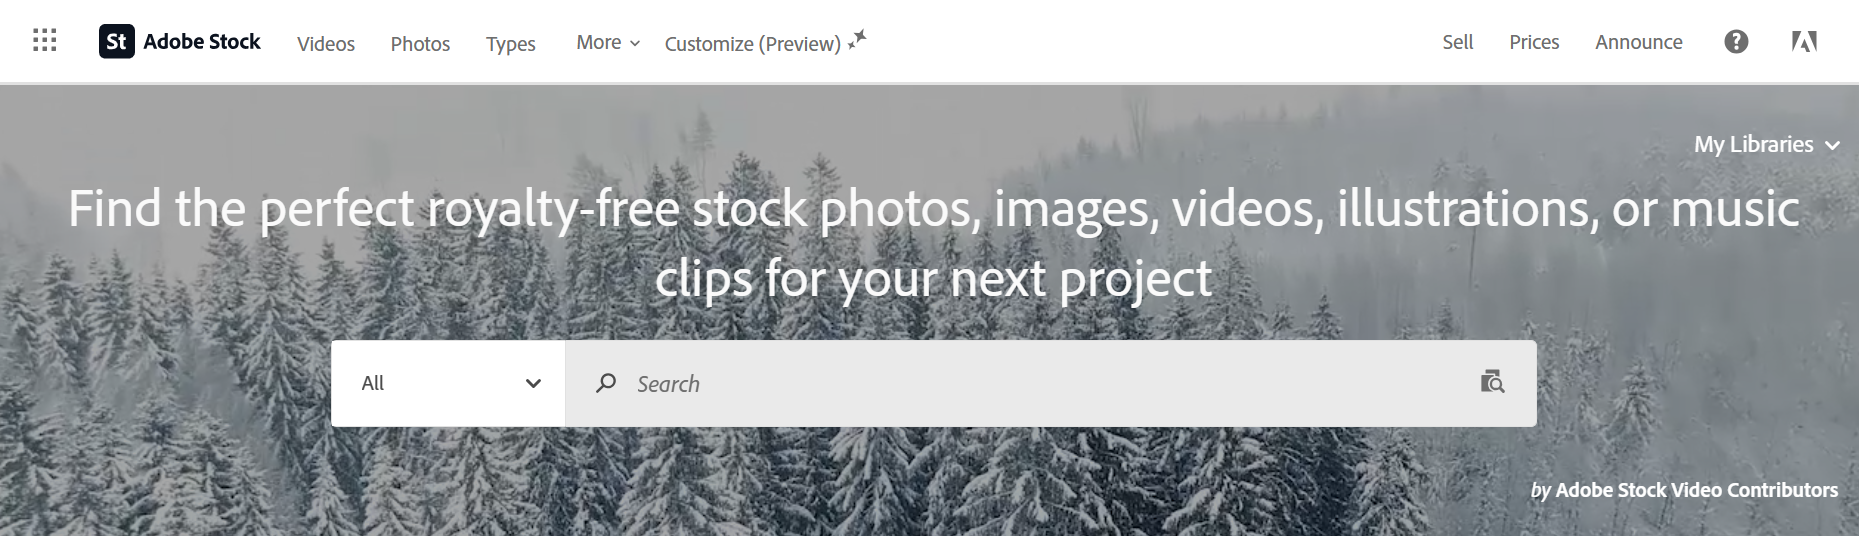This screenshot has height=536, width=1859.
Task: Click the Search input field
Action: (1050, 383)
